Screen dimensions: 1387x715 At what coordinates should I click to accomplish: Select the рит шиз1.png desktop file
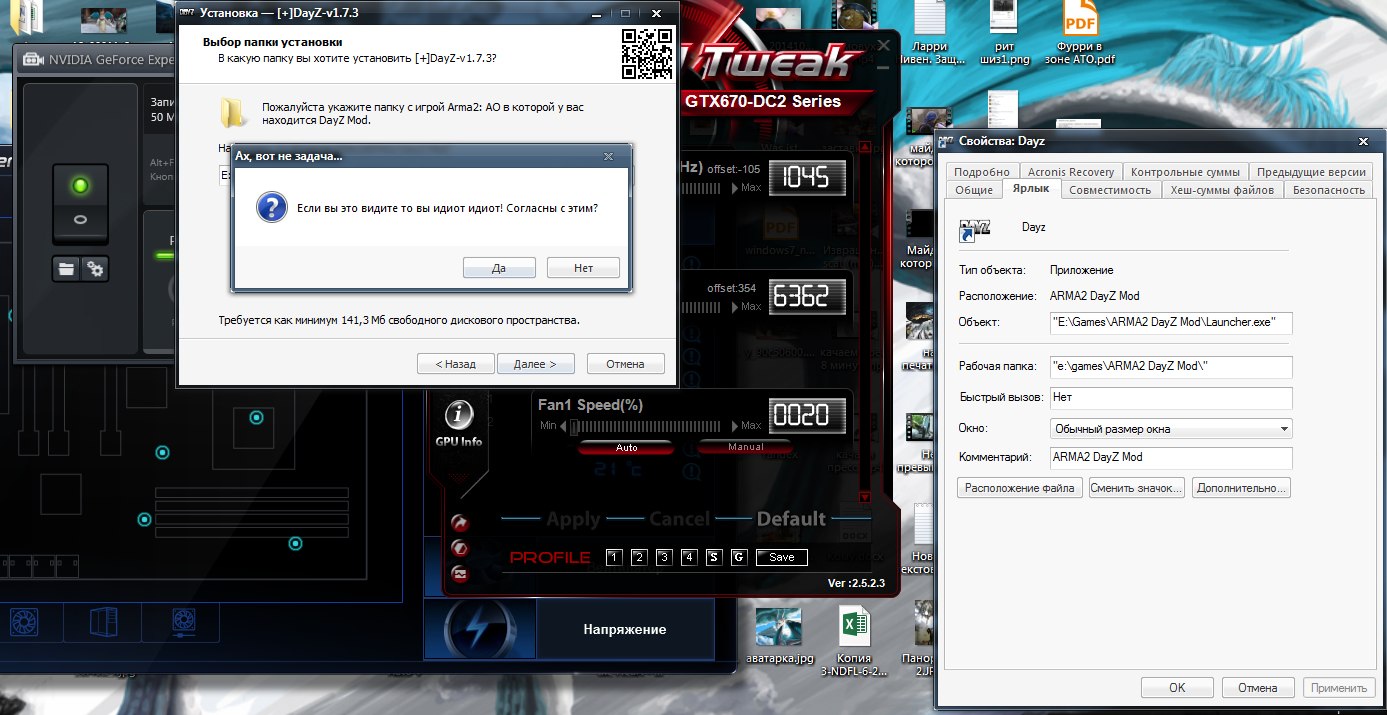(1005, 32)
